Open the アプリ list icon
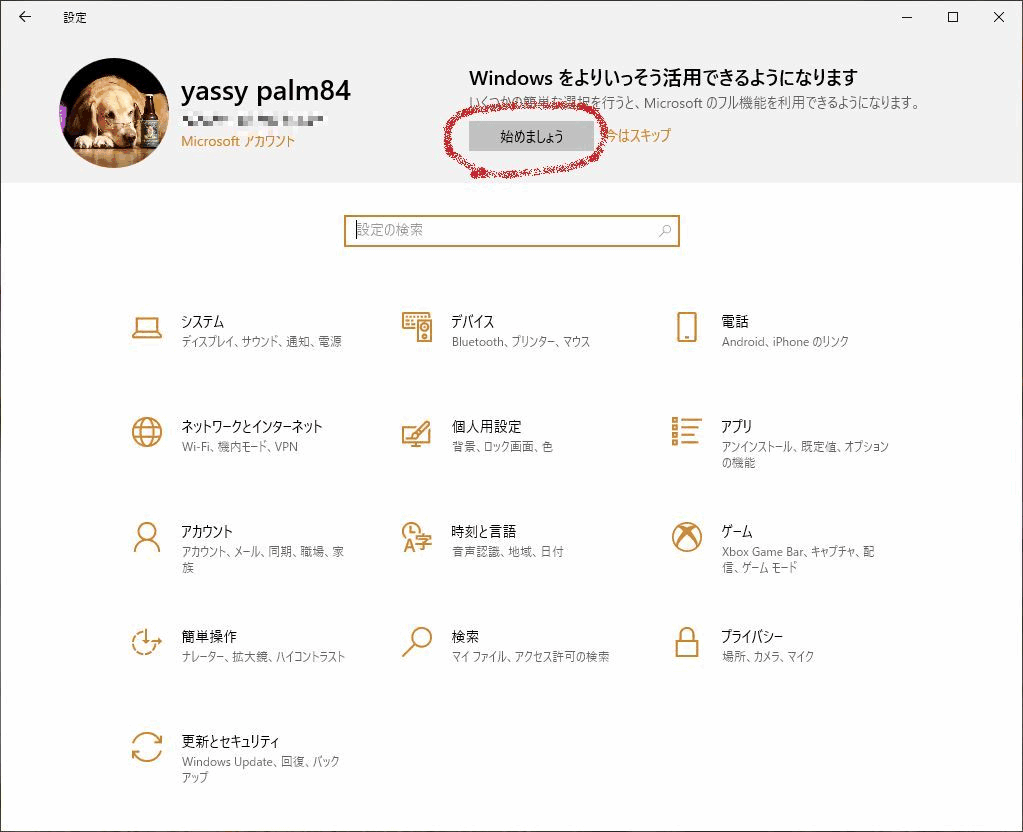Viewport: 1023px width, 832px height. 686,431
